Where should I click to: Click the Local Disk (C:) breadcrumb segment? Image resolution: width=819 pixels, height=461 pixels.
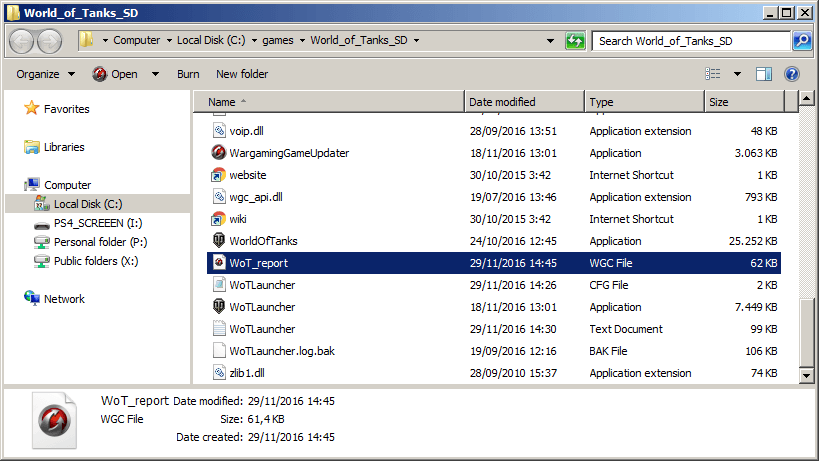click(211, 40)
